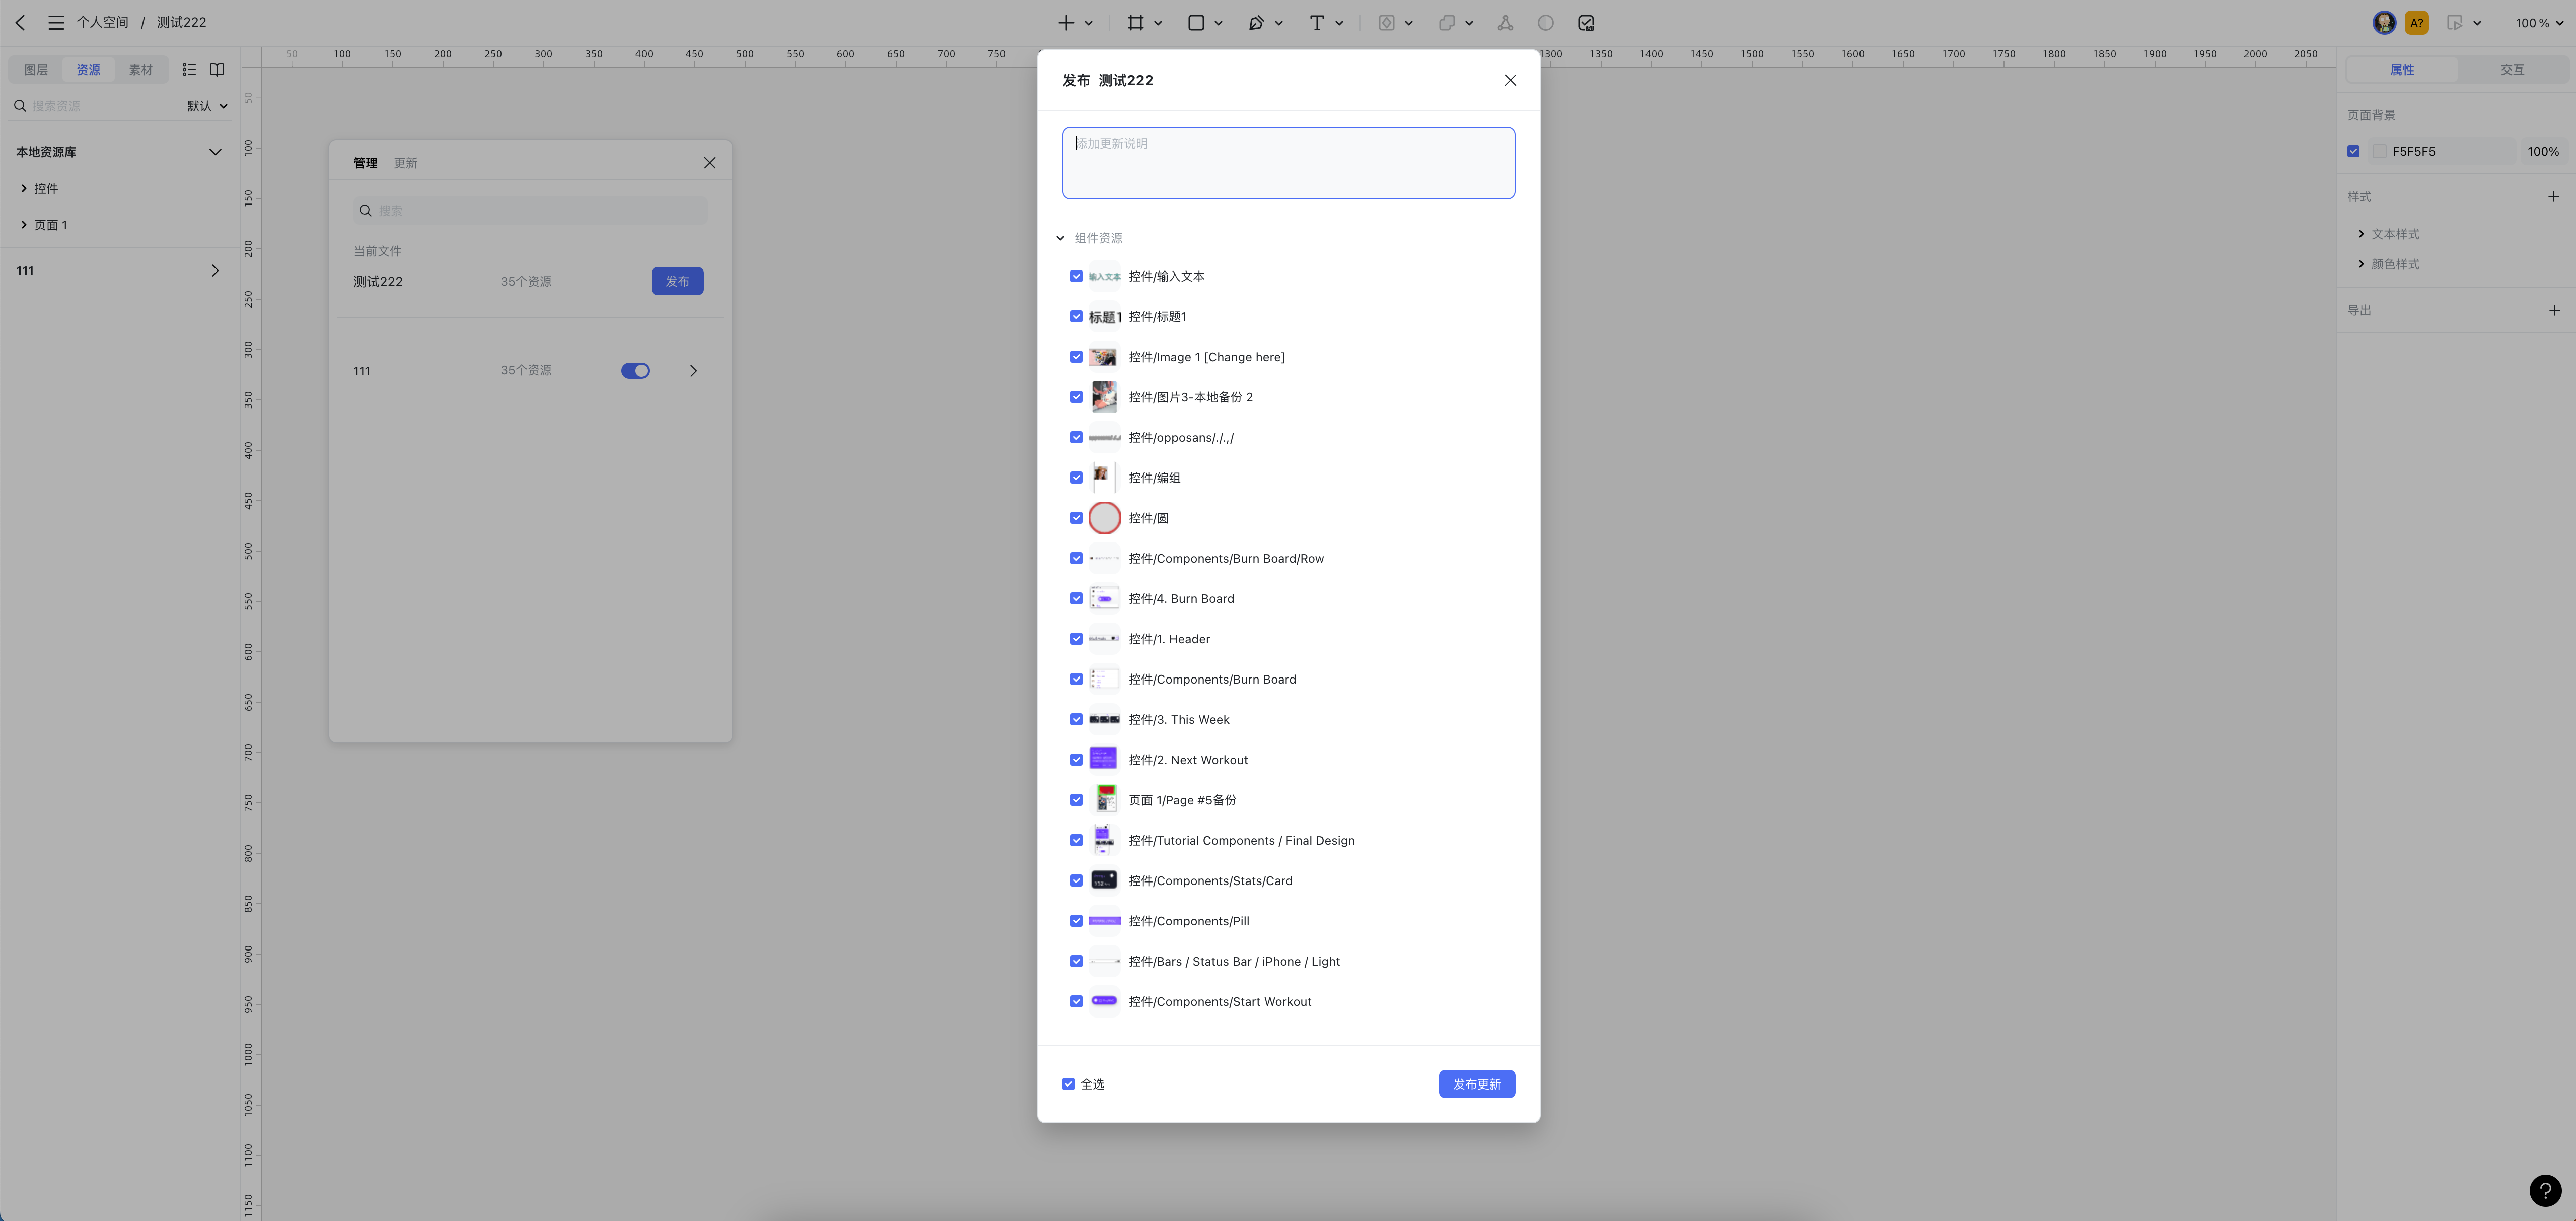
Task: Click the search icon in resources panel
Action: pos(19,105)
